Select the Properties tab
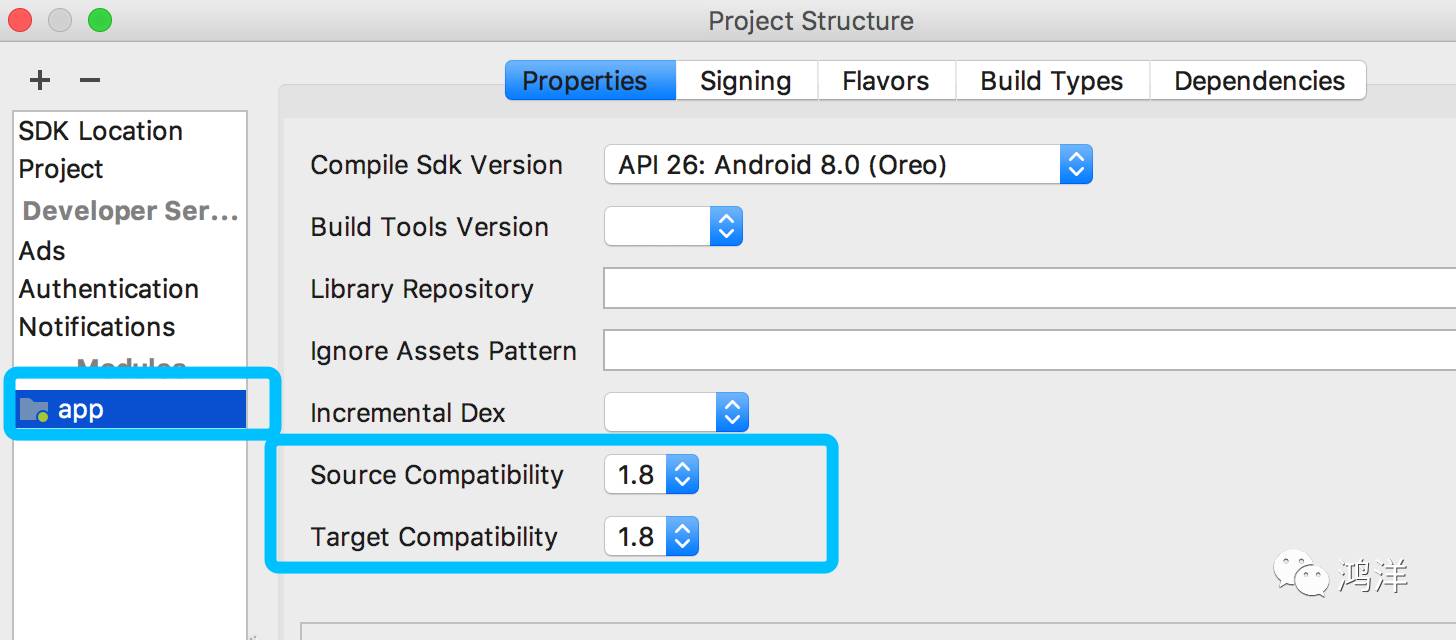The image size is (1456, 640). click(x=585, y=81)
